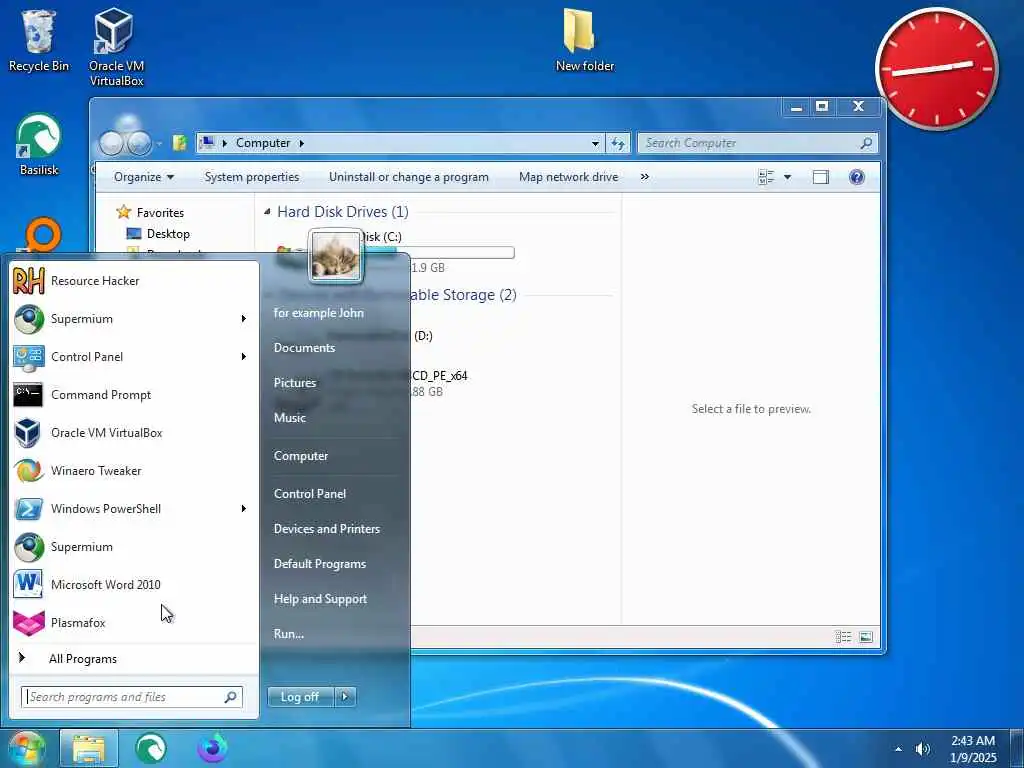
Task: Open the view options dropdown arrow
Action: point(788,177)
